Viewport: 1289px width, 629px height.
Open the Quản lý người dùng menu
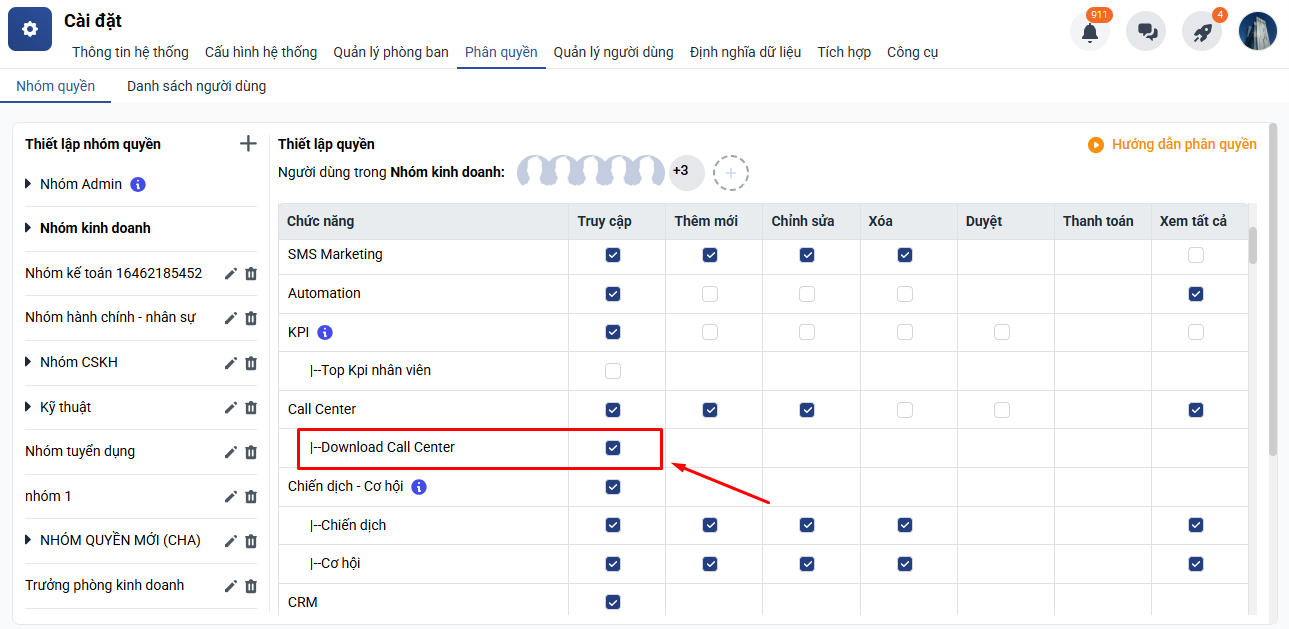coord(613,52)
